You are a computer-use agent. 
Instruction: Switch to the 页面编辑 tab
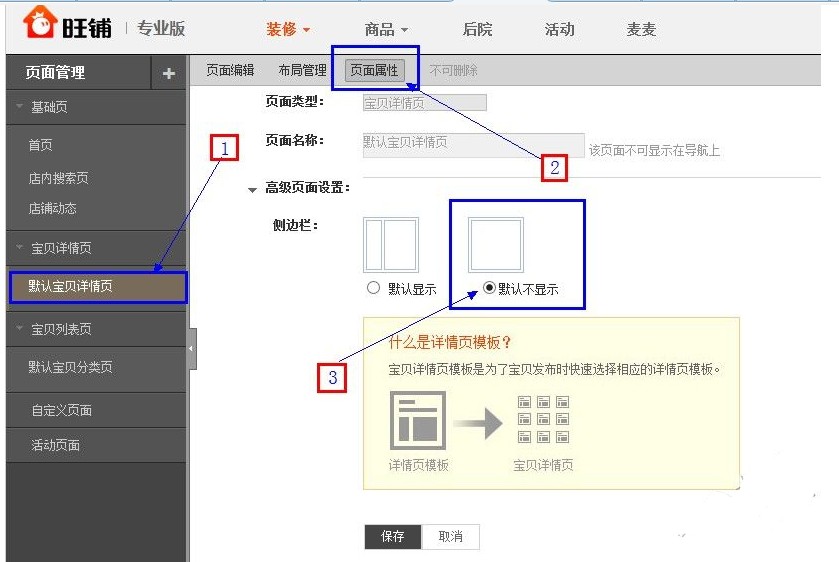point(230,71)
